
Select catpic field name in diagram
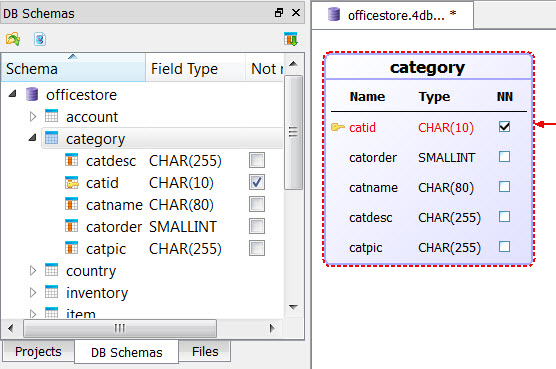[366, 247]
